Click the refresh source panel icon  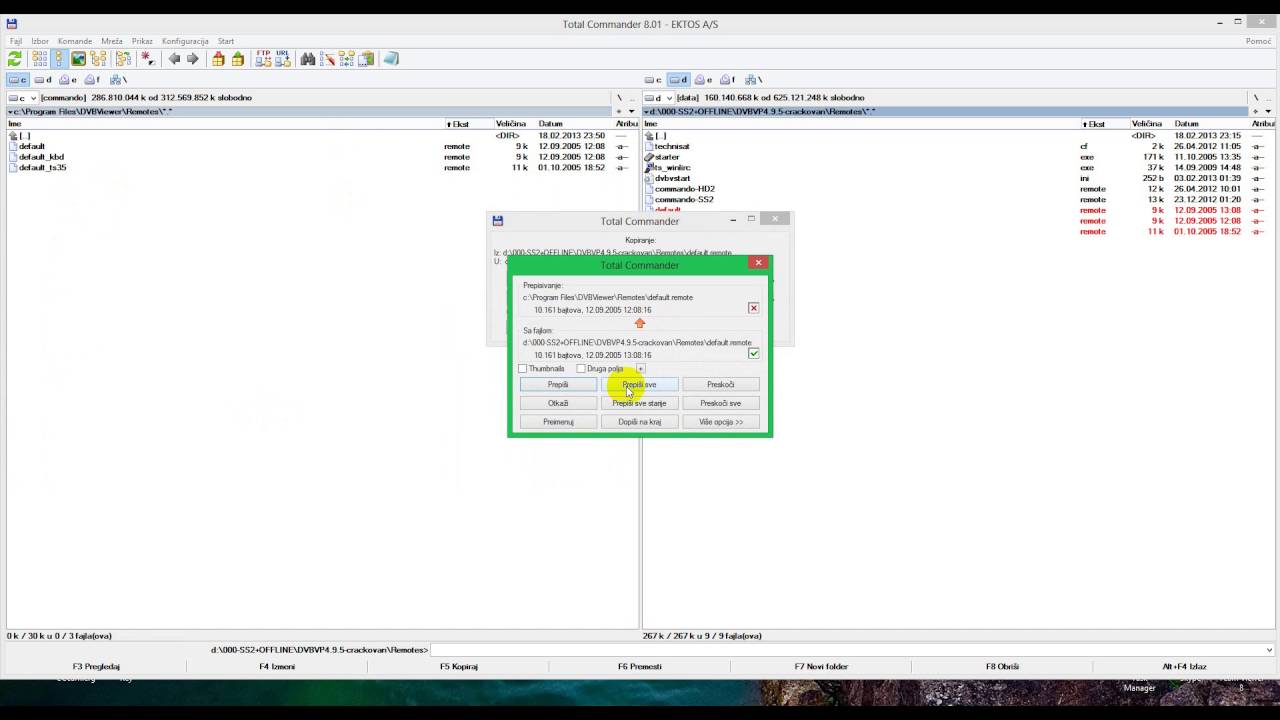click(15, 59)
